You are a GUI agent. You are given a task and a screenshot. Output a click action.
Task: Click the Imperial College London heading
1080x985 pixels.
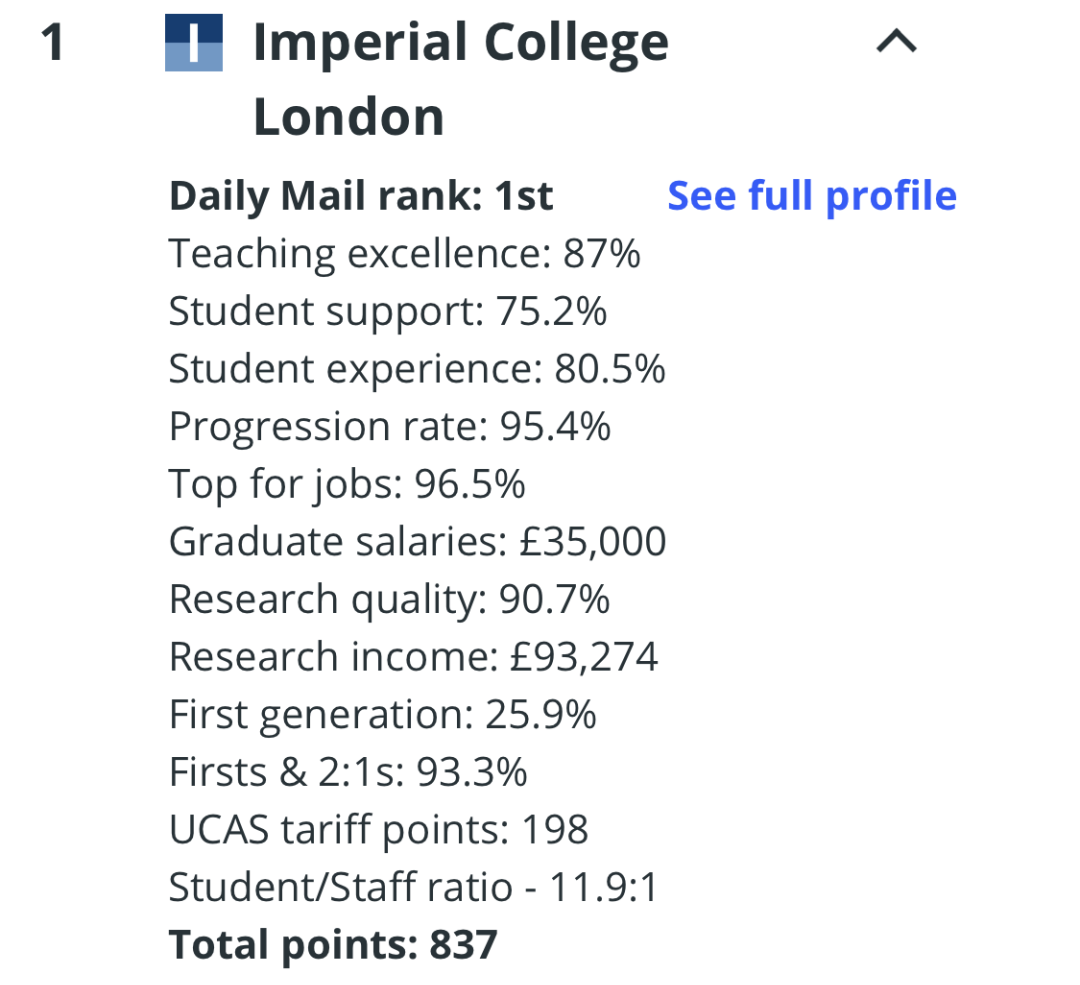[461, 79]
